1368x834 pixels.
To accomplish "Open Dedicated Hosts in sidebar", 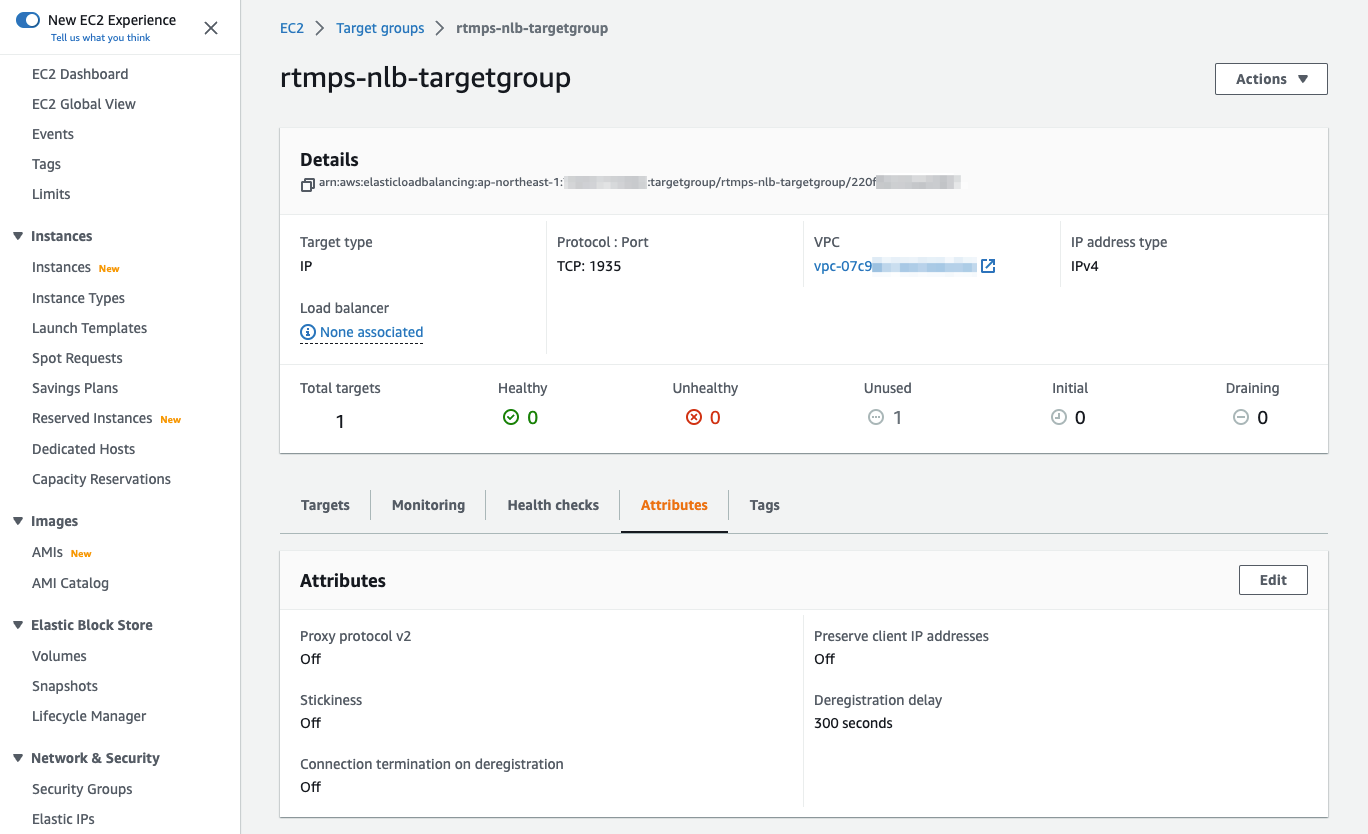I will pos(83,449).
